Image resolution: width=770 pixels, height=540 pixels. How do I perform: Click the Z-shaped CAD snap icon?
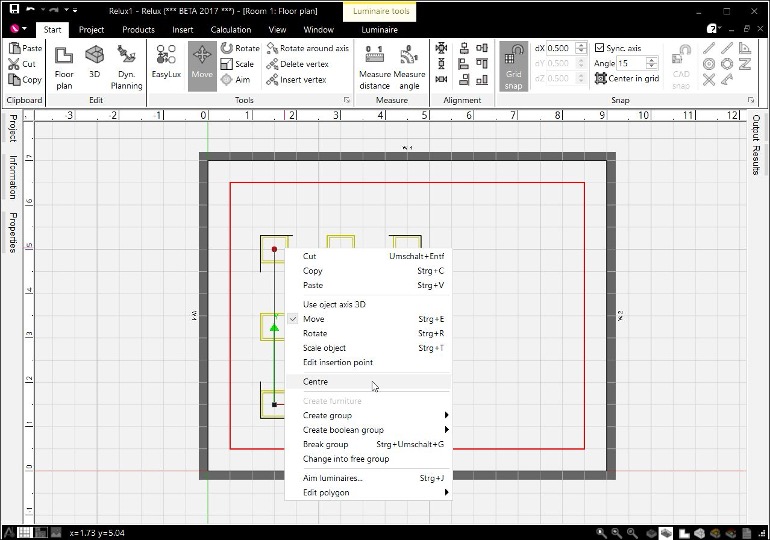click(745, 64)
